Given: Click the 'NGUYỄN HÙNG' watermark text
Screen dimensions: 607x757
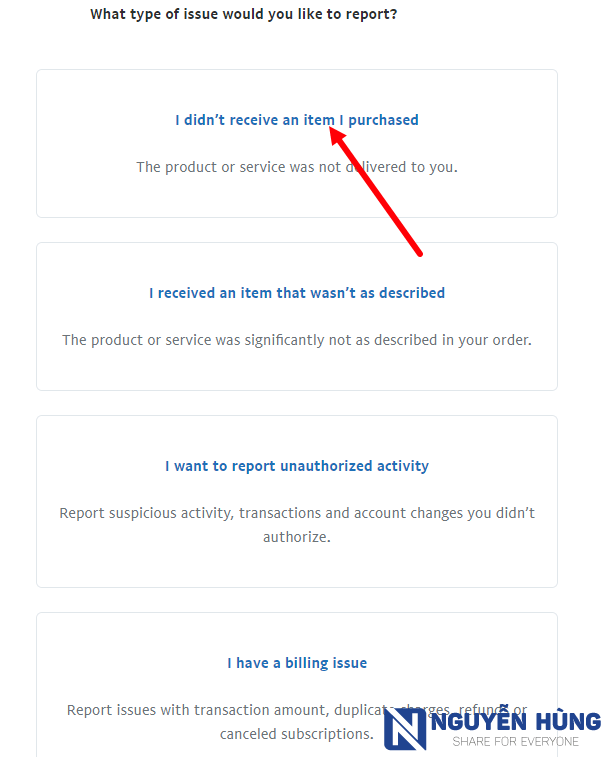Looking at the screenshot, I should [516, 721].
